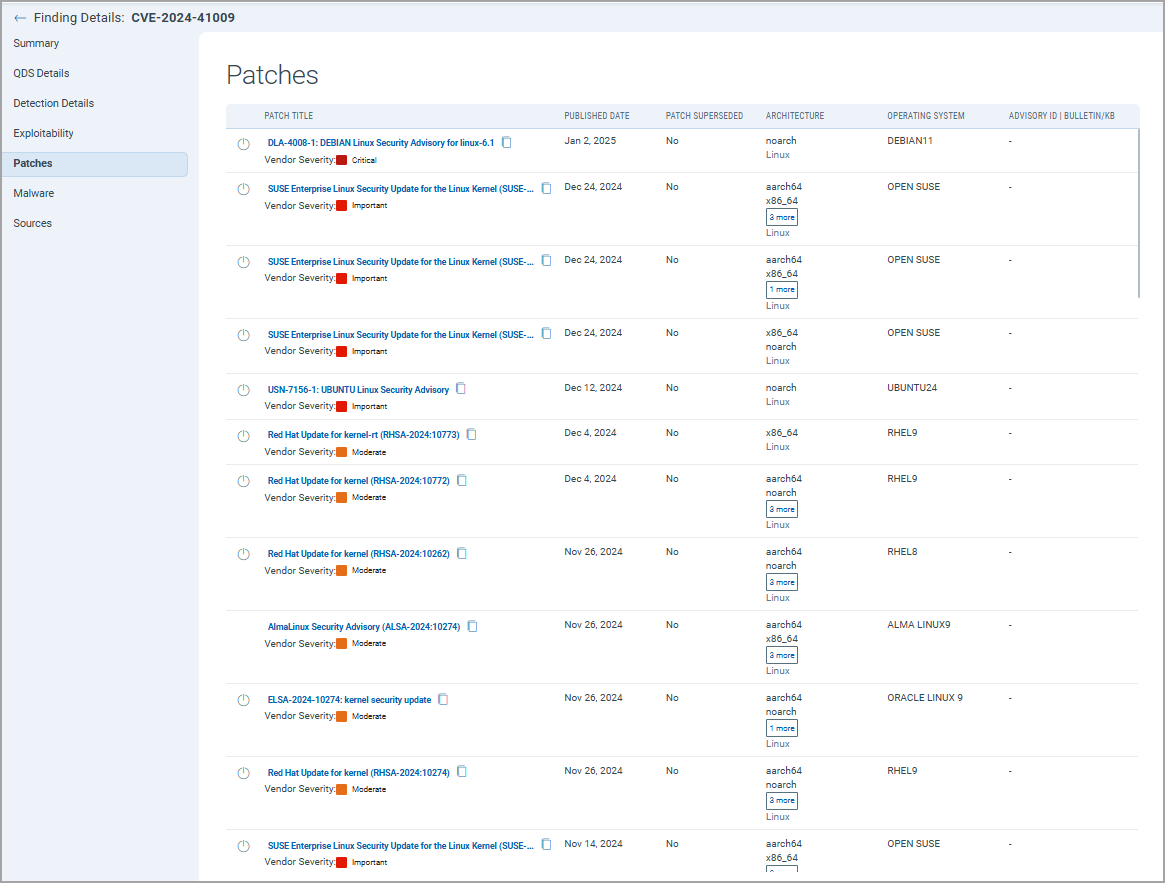1165x883 pixels.
Task: Copy the DLA-4008-1 Debian advisory title
Action: tap(507, 143)
